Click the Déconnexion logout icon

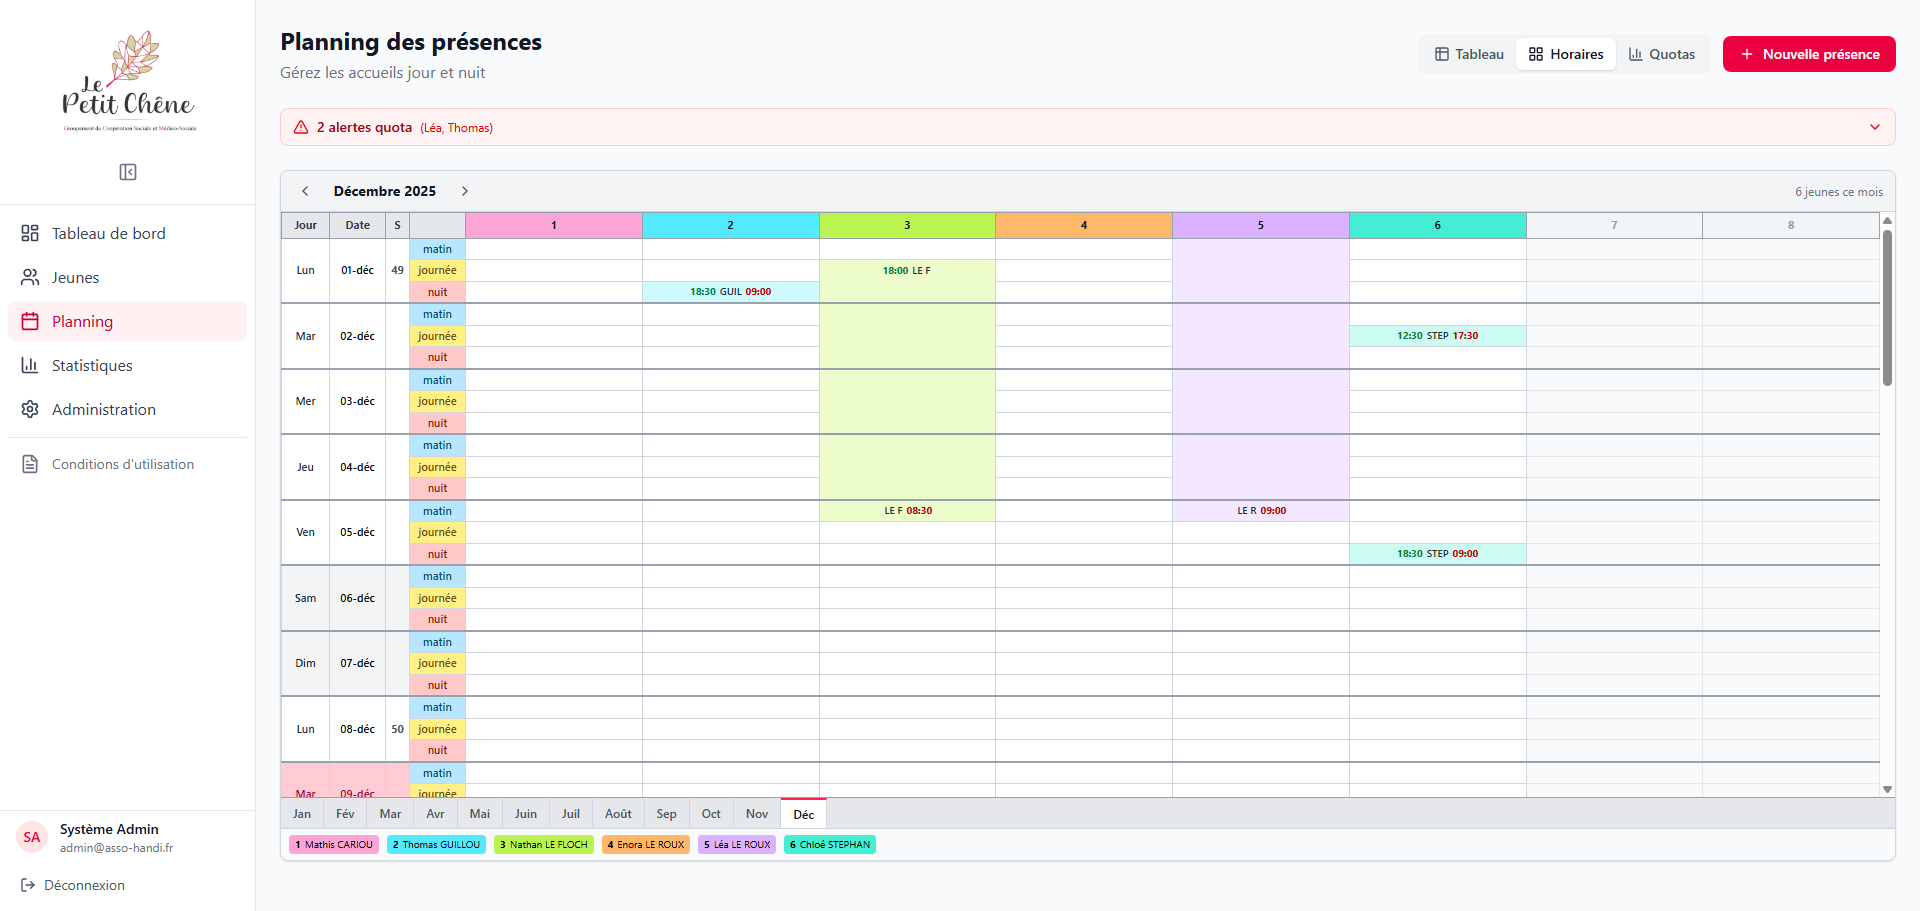(28, 885)
